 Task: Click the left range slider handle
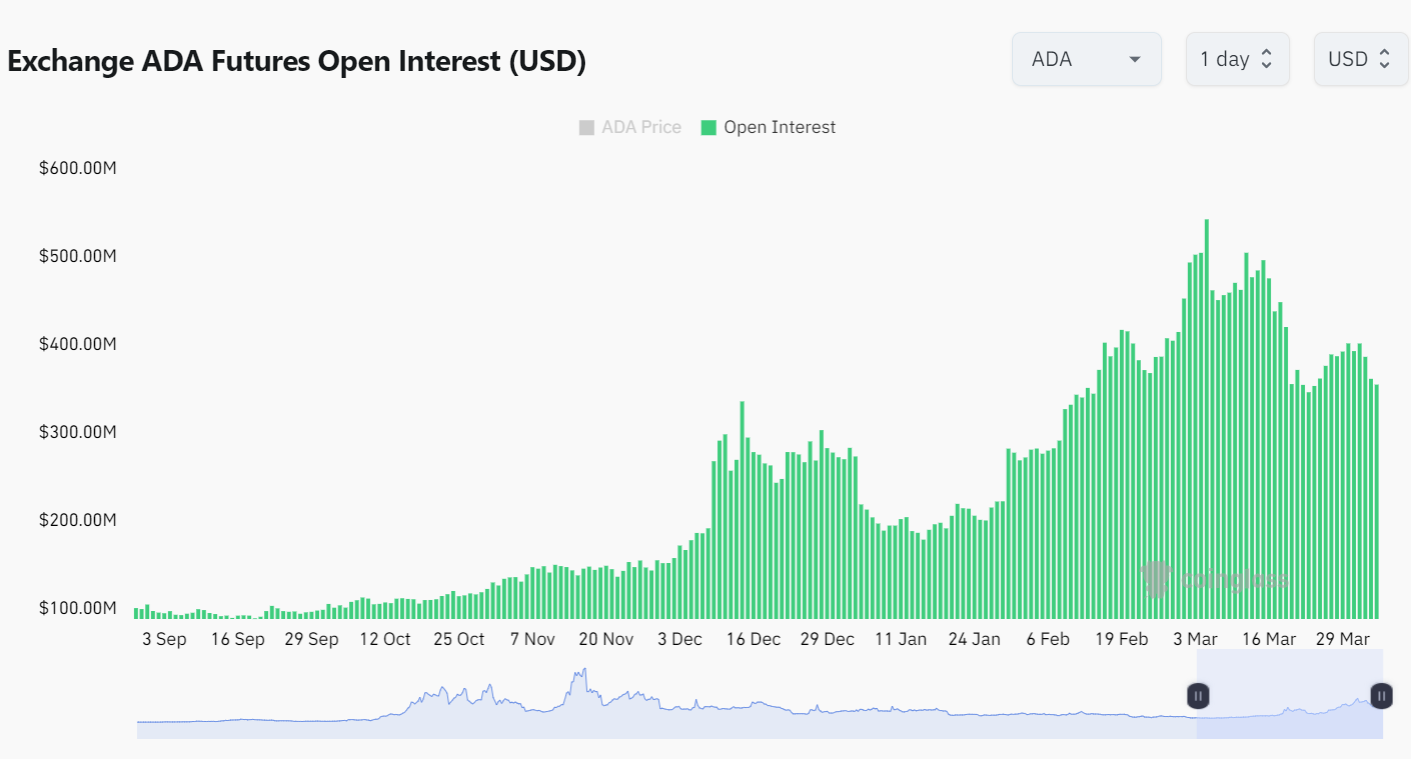tap(1198, 696)
